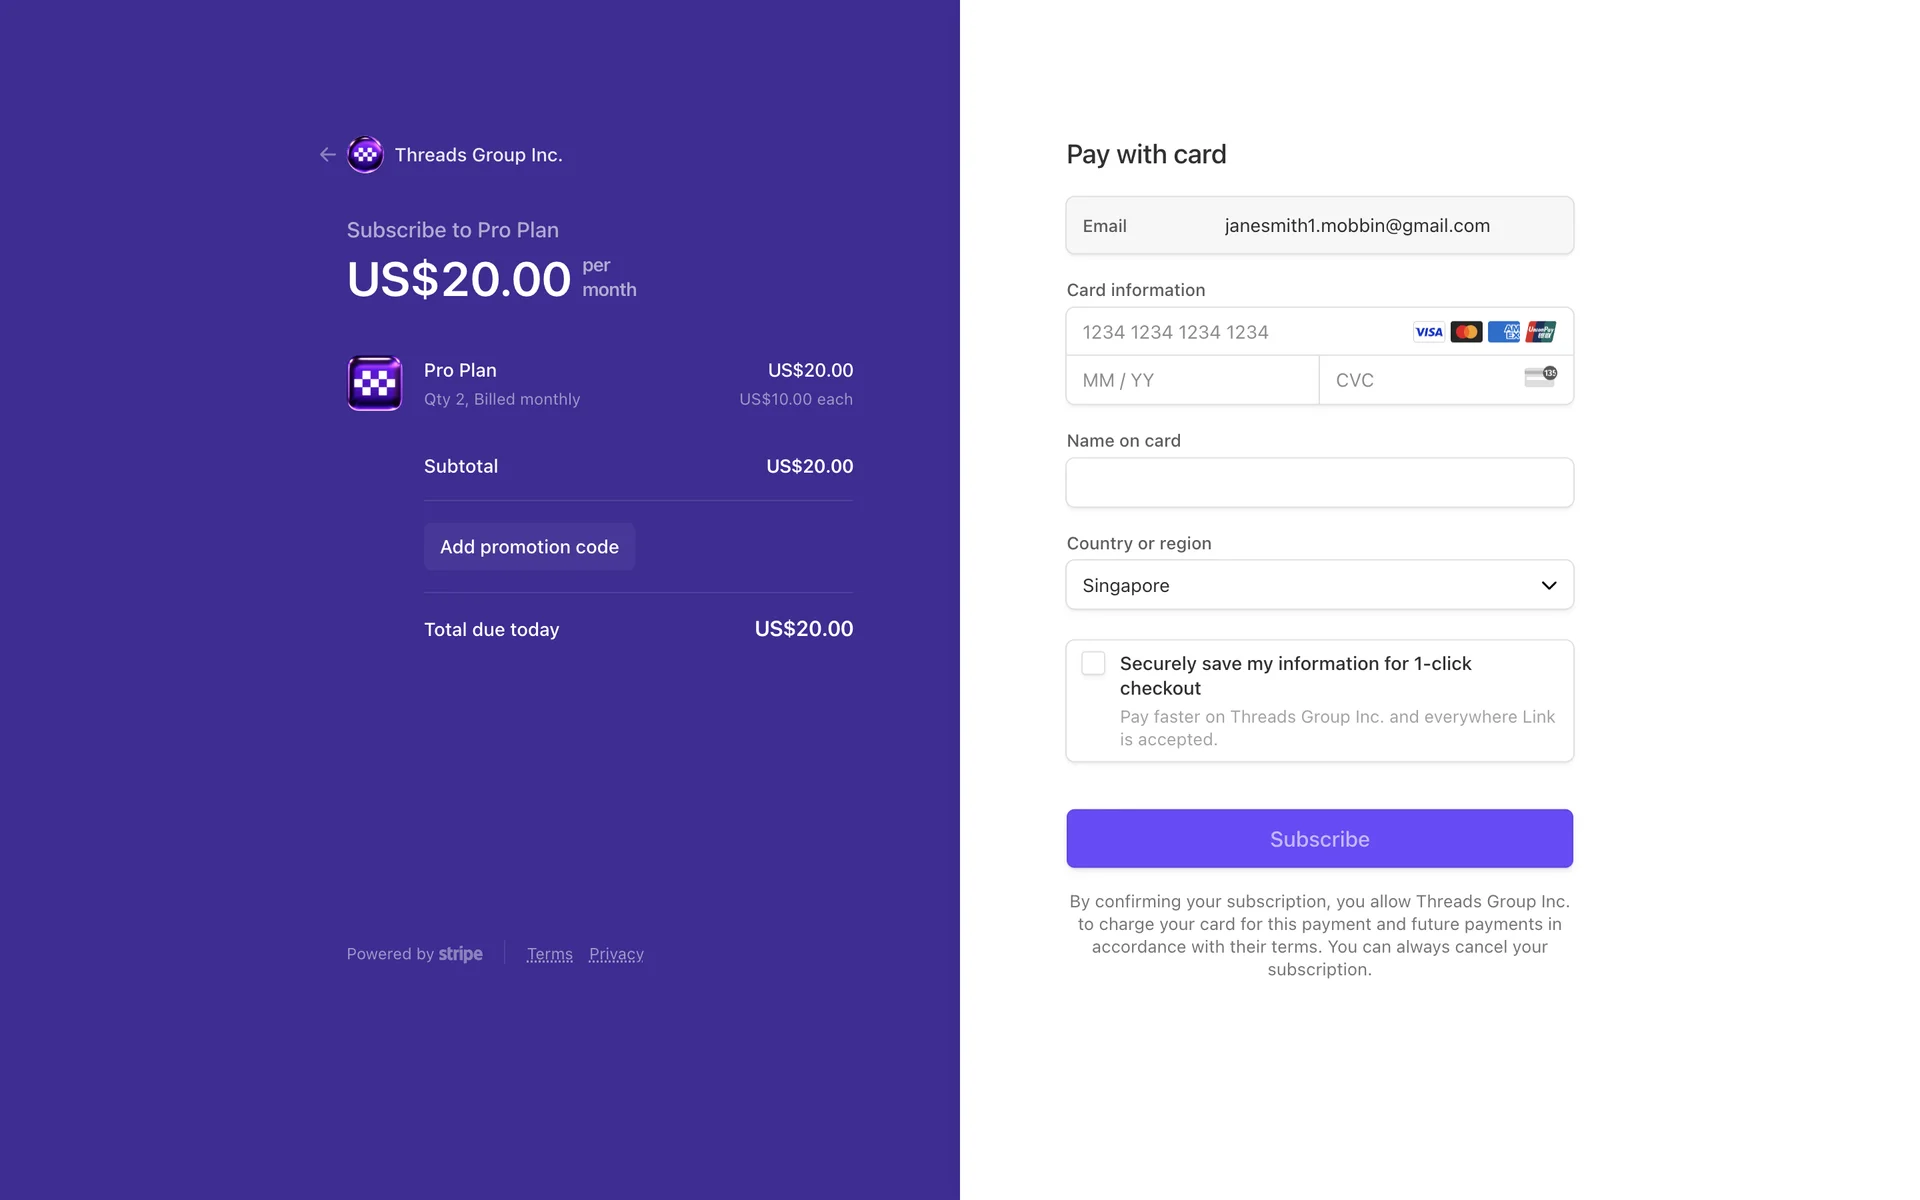The width and height of the screenshot is (1920, 1200).
Task: Click the American Express brand icon
Action: (1503, 332)
